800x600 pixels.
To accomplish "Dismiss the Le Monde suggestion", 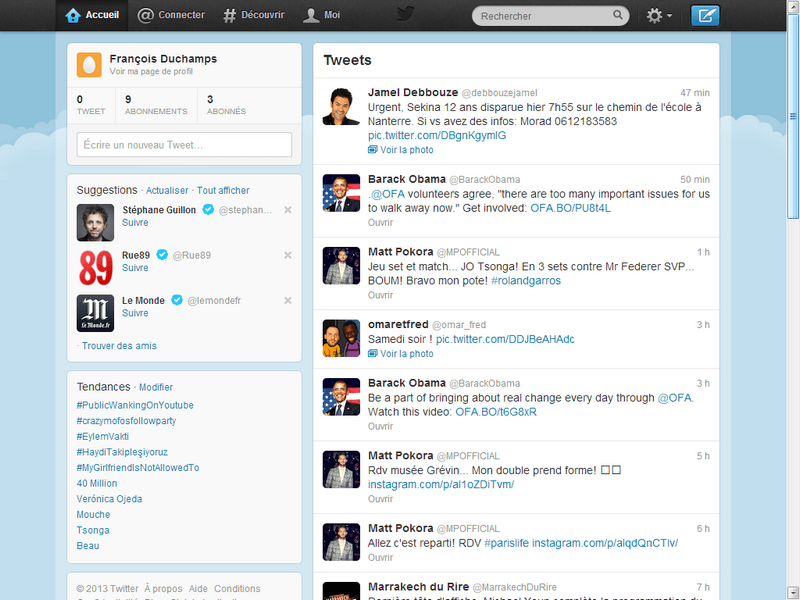I will tap(288, 301).
